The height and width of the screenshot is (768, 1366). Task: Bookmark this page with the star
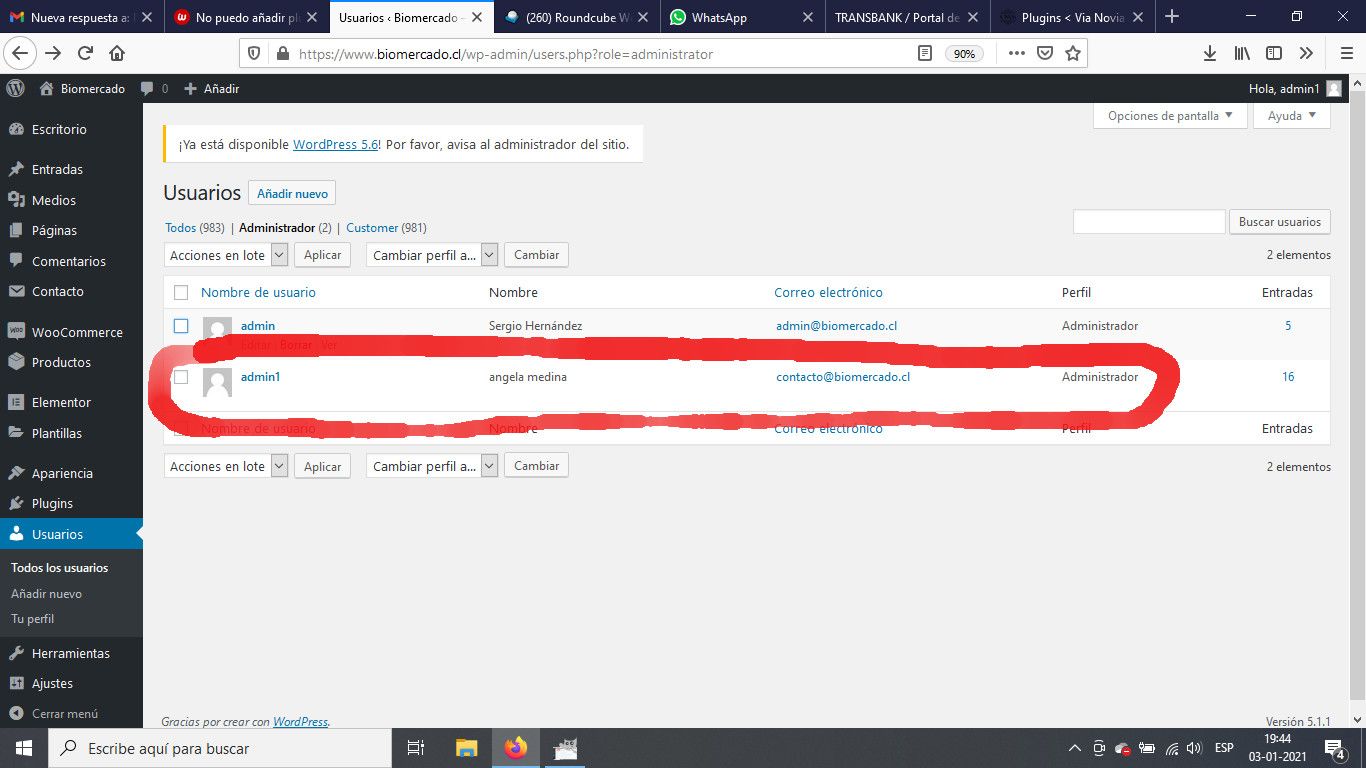1073,54
